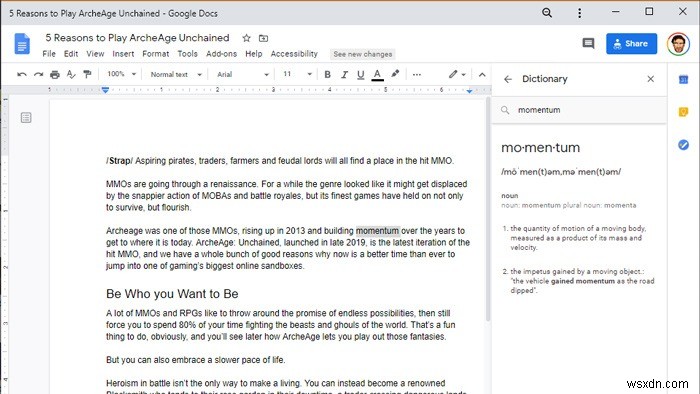The width and height of the screenshot is (700, 394).
Task: Open the Google account avatar
Action: pos(678,44)
